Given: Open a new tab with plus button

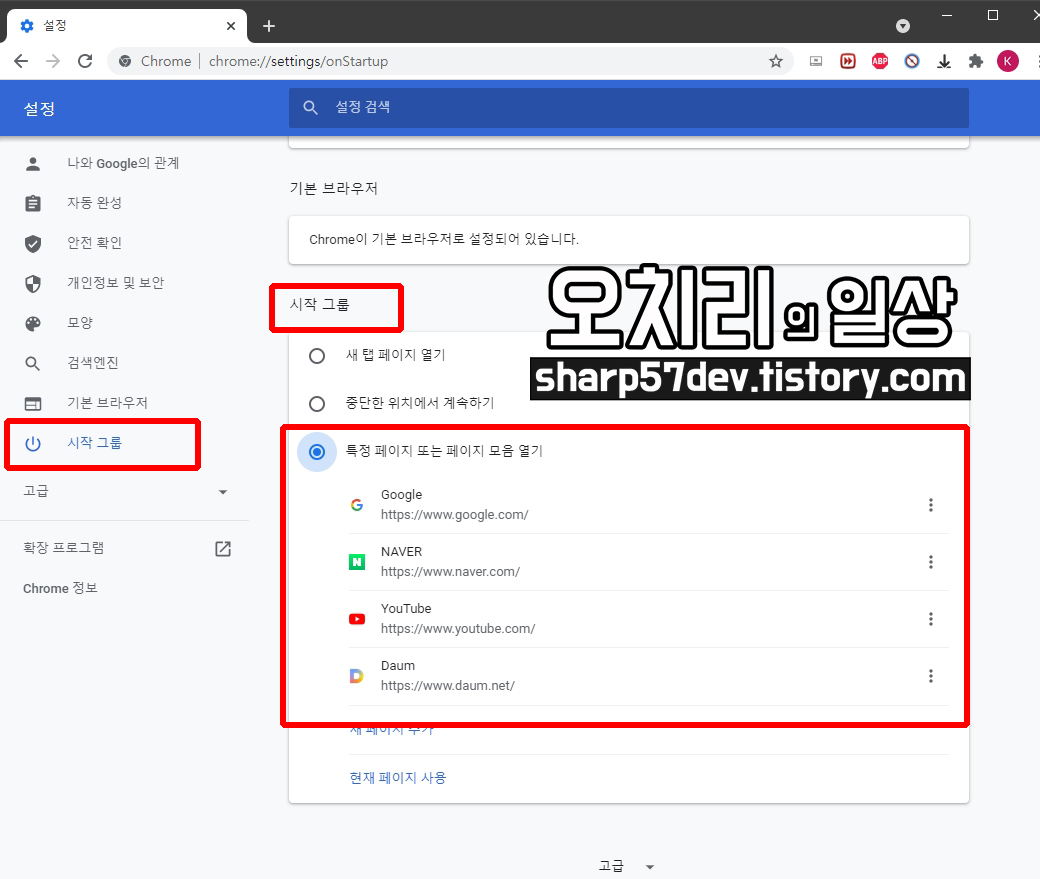Looking at the screenshot, I should [269, 26].
